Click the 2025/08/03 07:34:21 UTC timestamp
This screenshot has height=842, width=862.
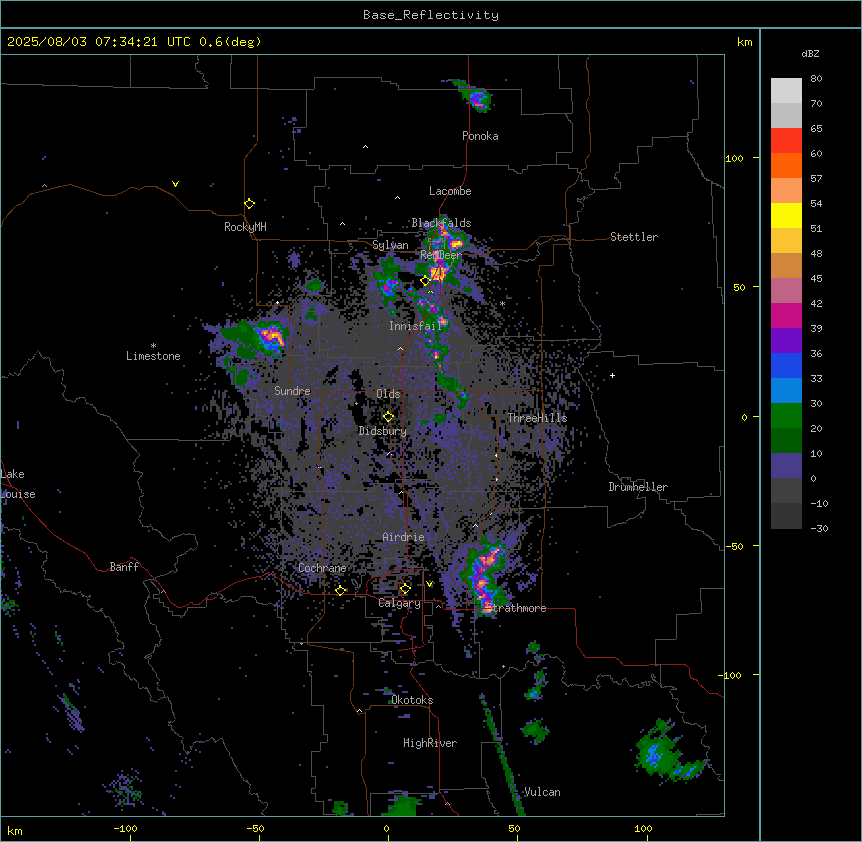[99, 42]
